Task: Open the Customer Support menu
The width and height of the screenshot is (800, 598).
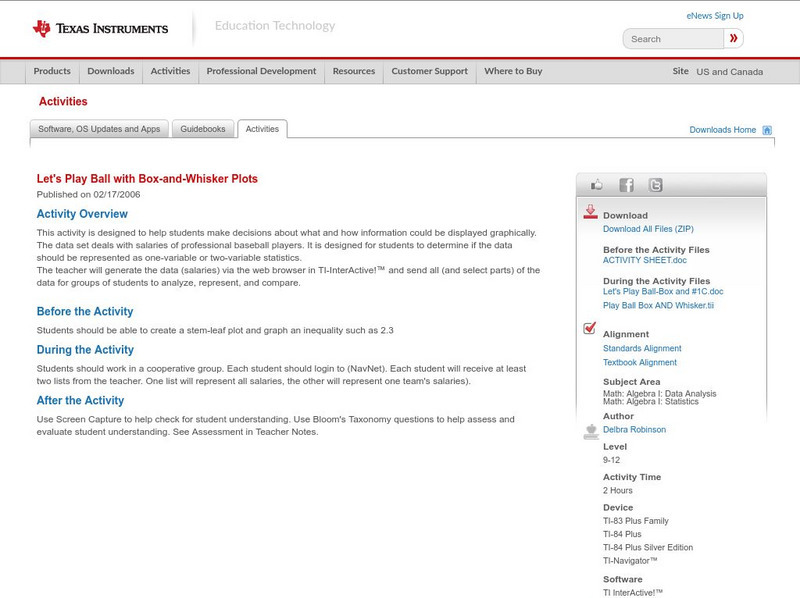Action: [430, 71]
